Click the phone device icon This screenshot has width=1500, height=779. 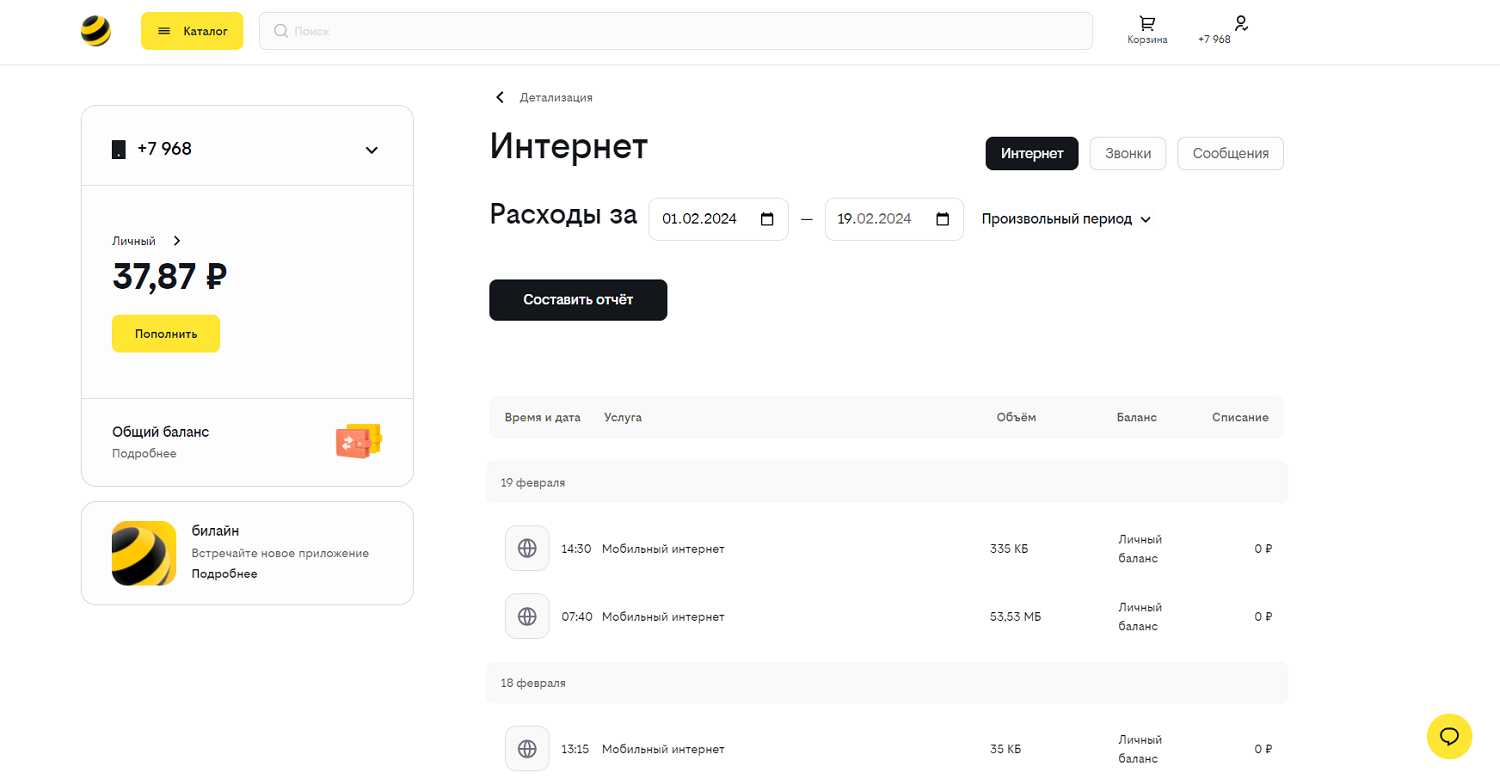[119, 150]
